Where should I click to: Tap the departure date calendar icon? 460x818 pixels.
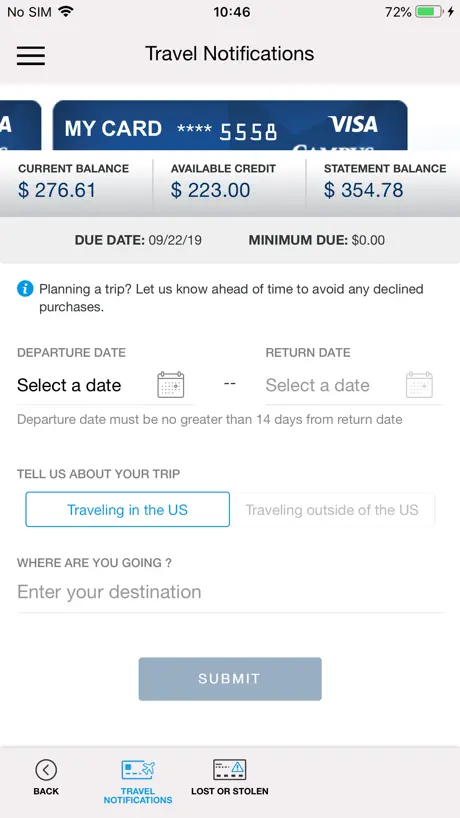pyautogui.click(x=171, y=385)
